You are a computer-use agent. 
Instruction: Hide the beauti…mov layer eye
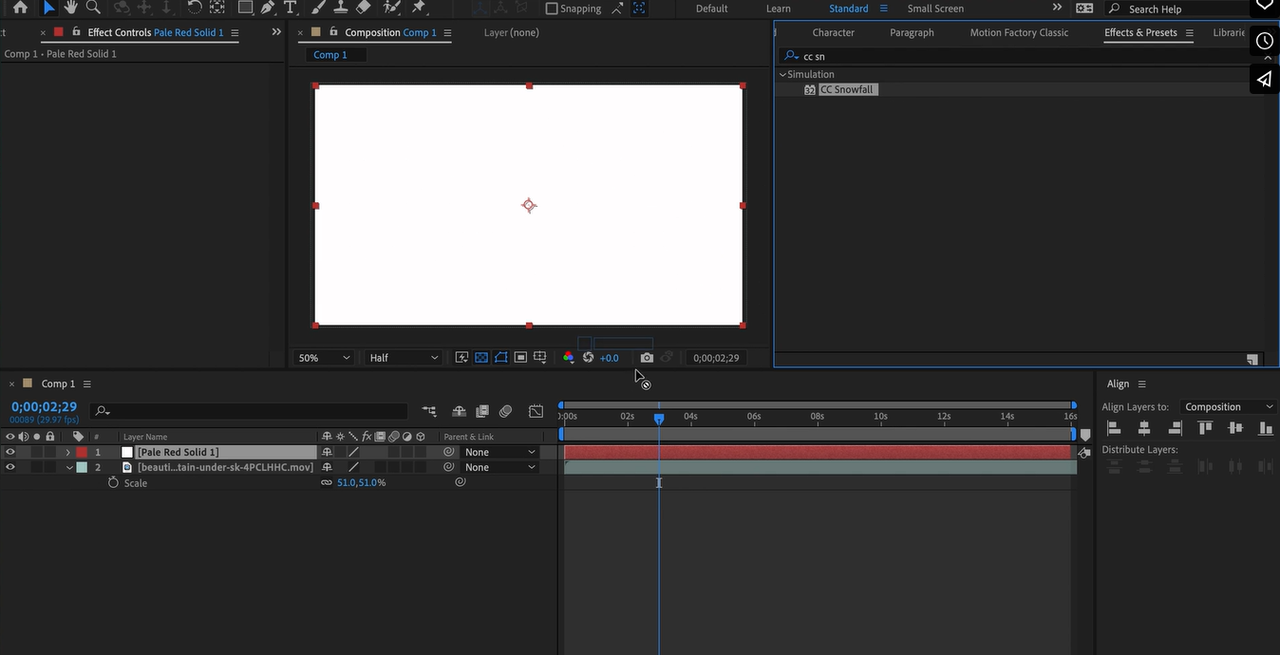click(x=10, y=467)
